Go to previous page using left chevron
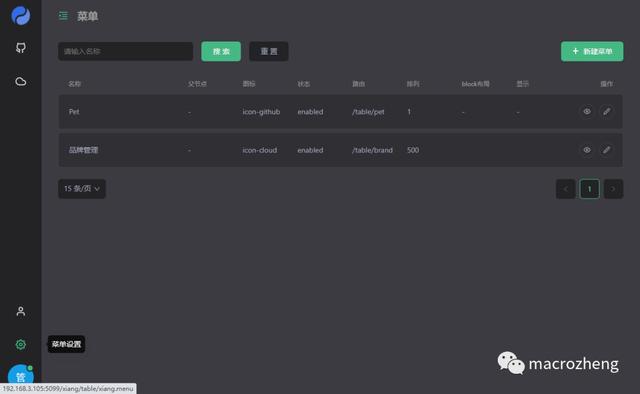 click(566, 189)
